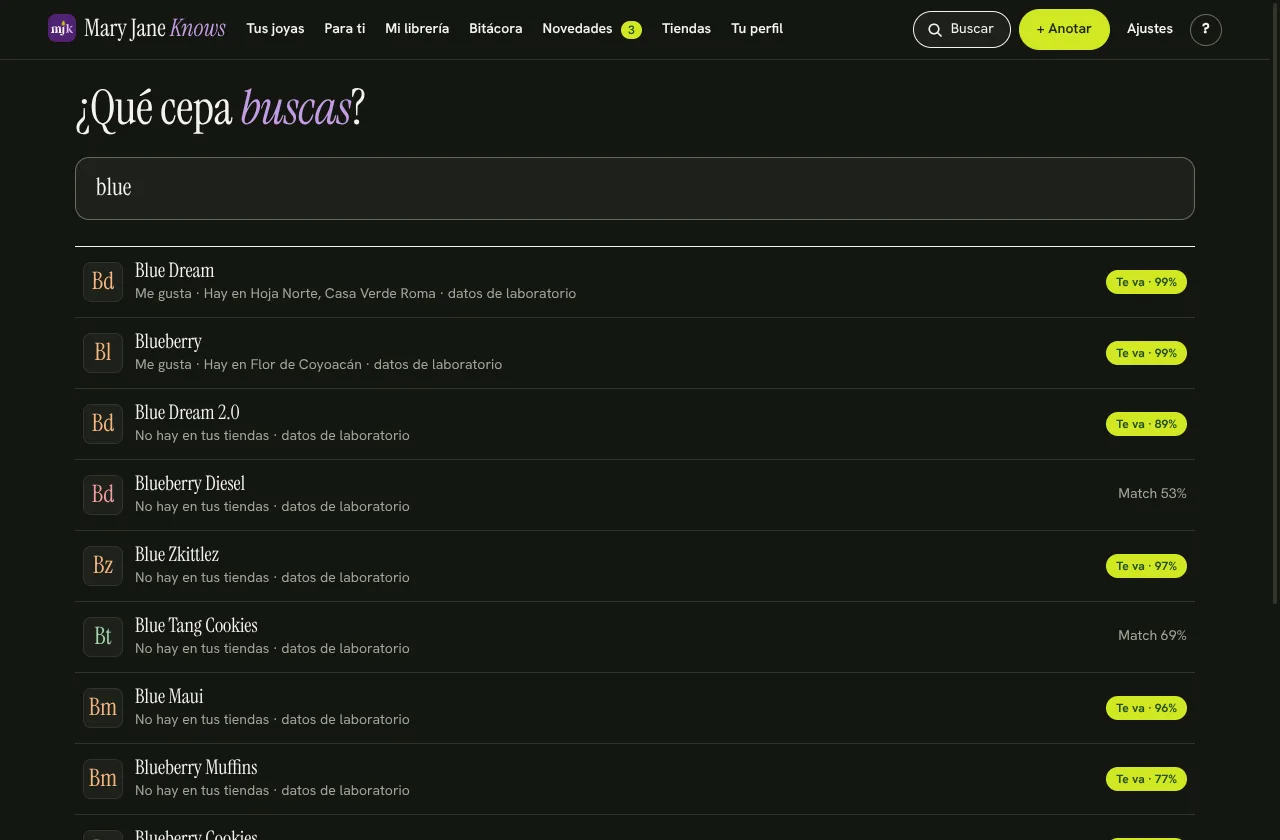Select the Blueberry Diesel result
This screenshot has height=840, width=1280.
pos(635,495)
